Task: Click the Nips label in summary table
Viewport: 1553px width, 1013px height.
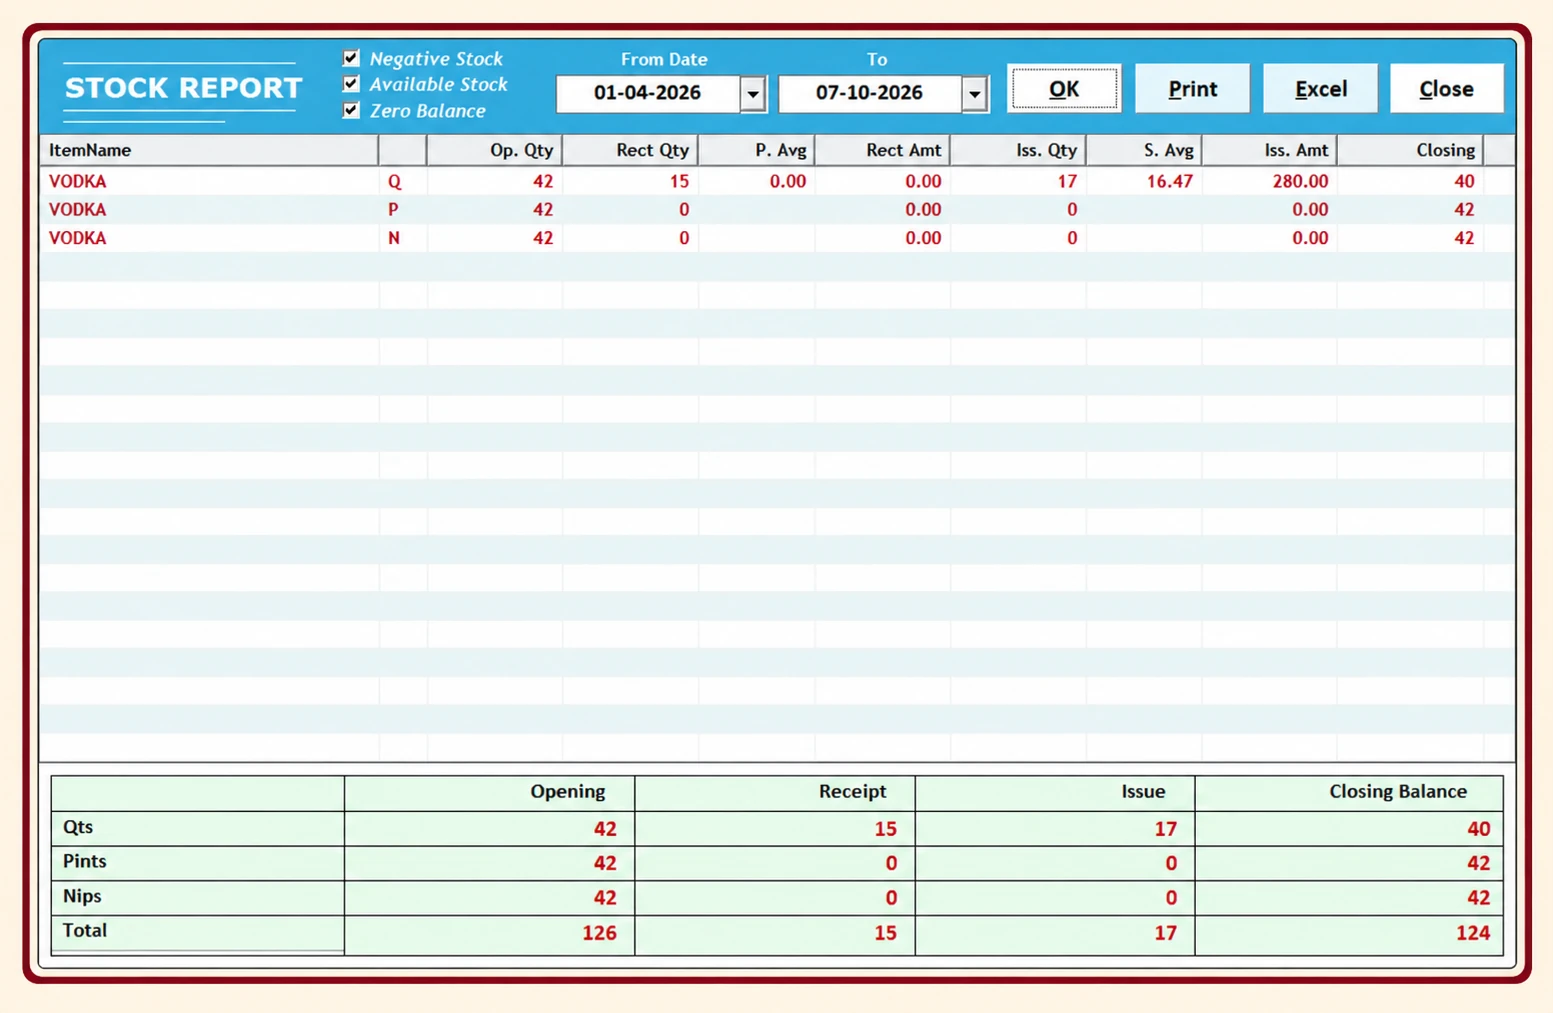Action: pyautogui.click(x=82, y=896)
